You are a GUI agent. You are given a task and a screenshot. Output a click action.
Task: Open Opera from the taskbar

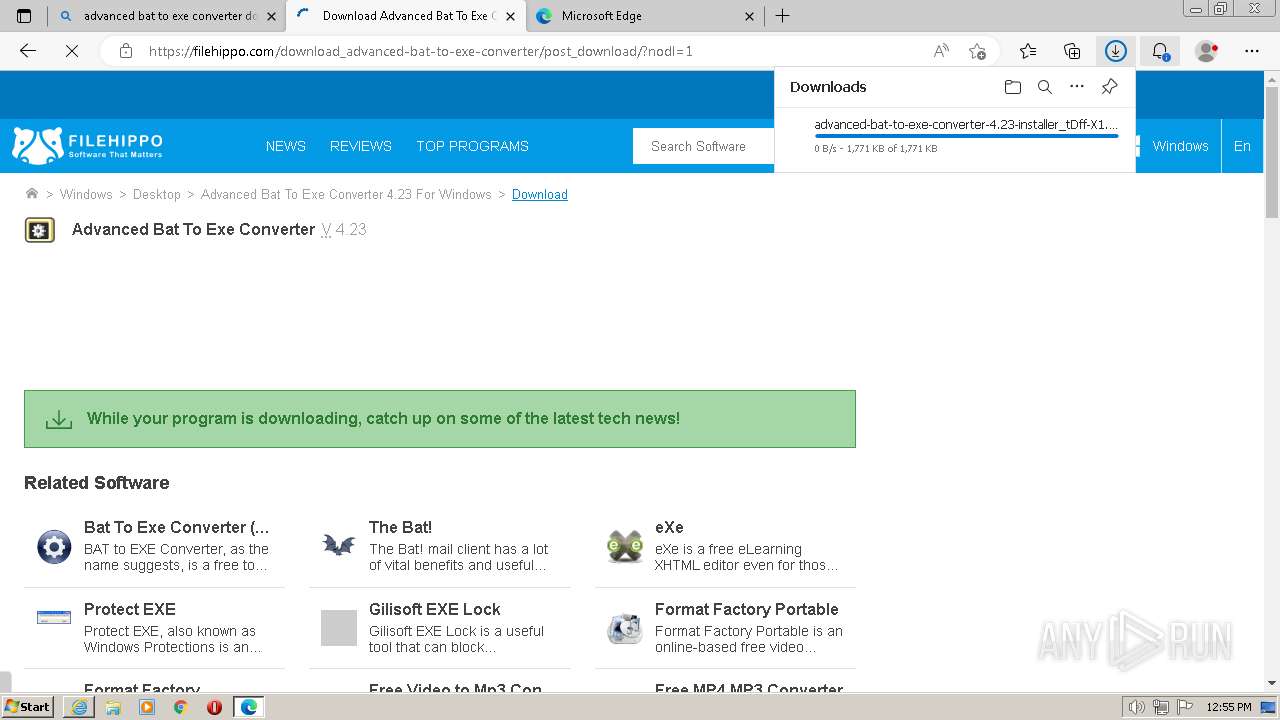(214, 707)
